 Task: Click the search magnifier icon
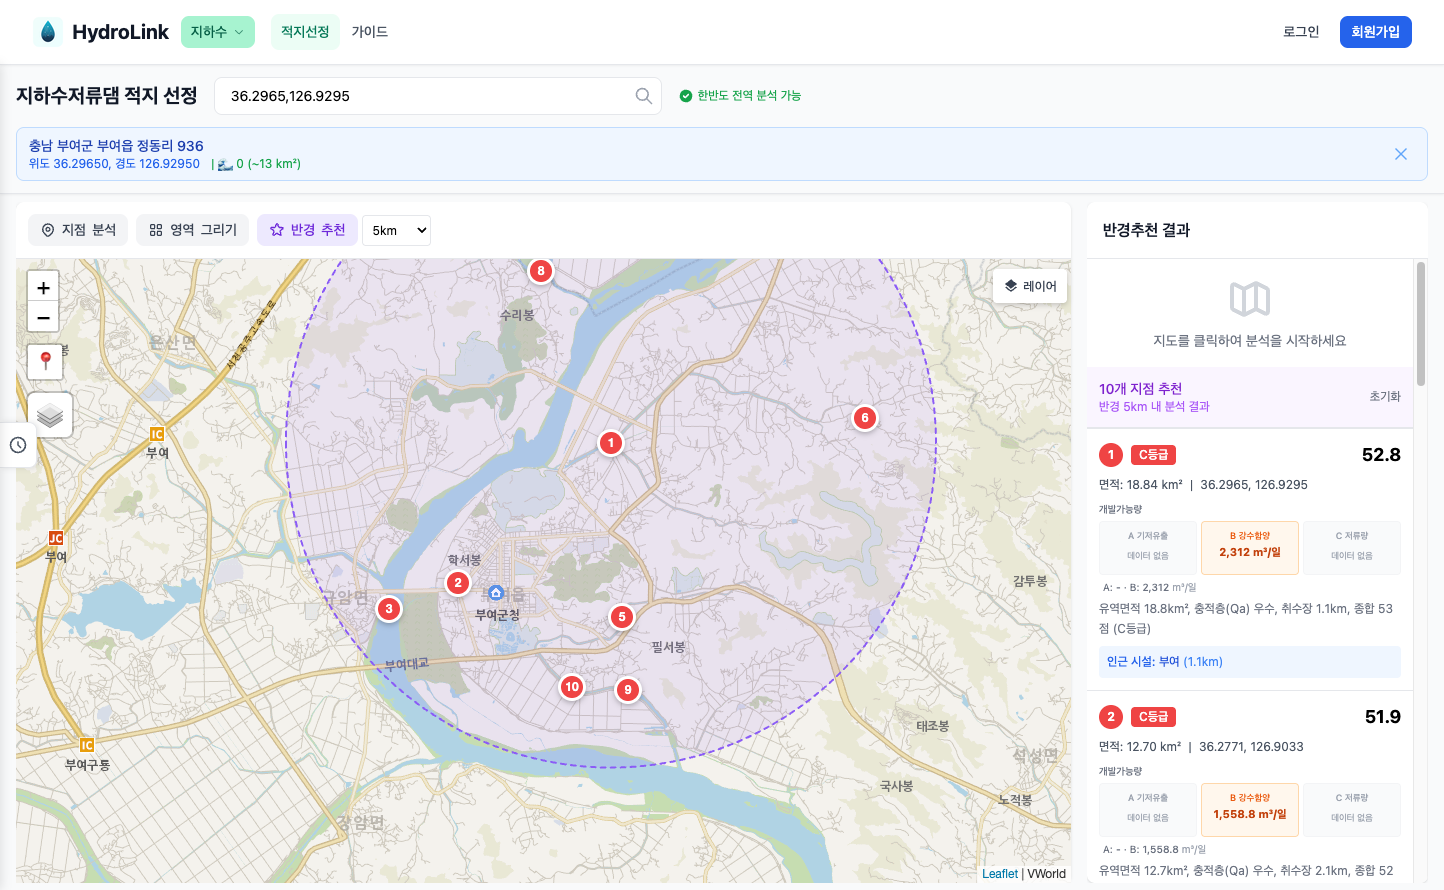click(x=643, y=96)
